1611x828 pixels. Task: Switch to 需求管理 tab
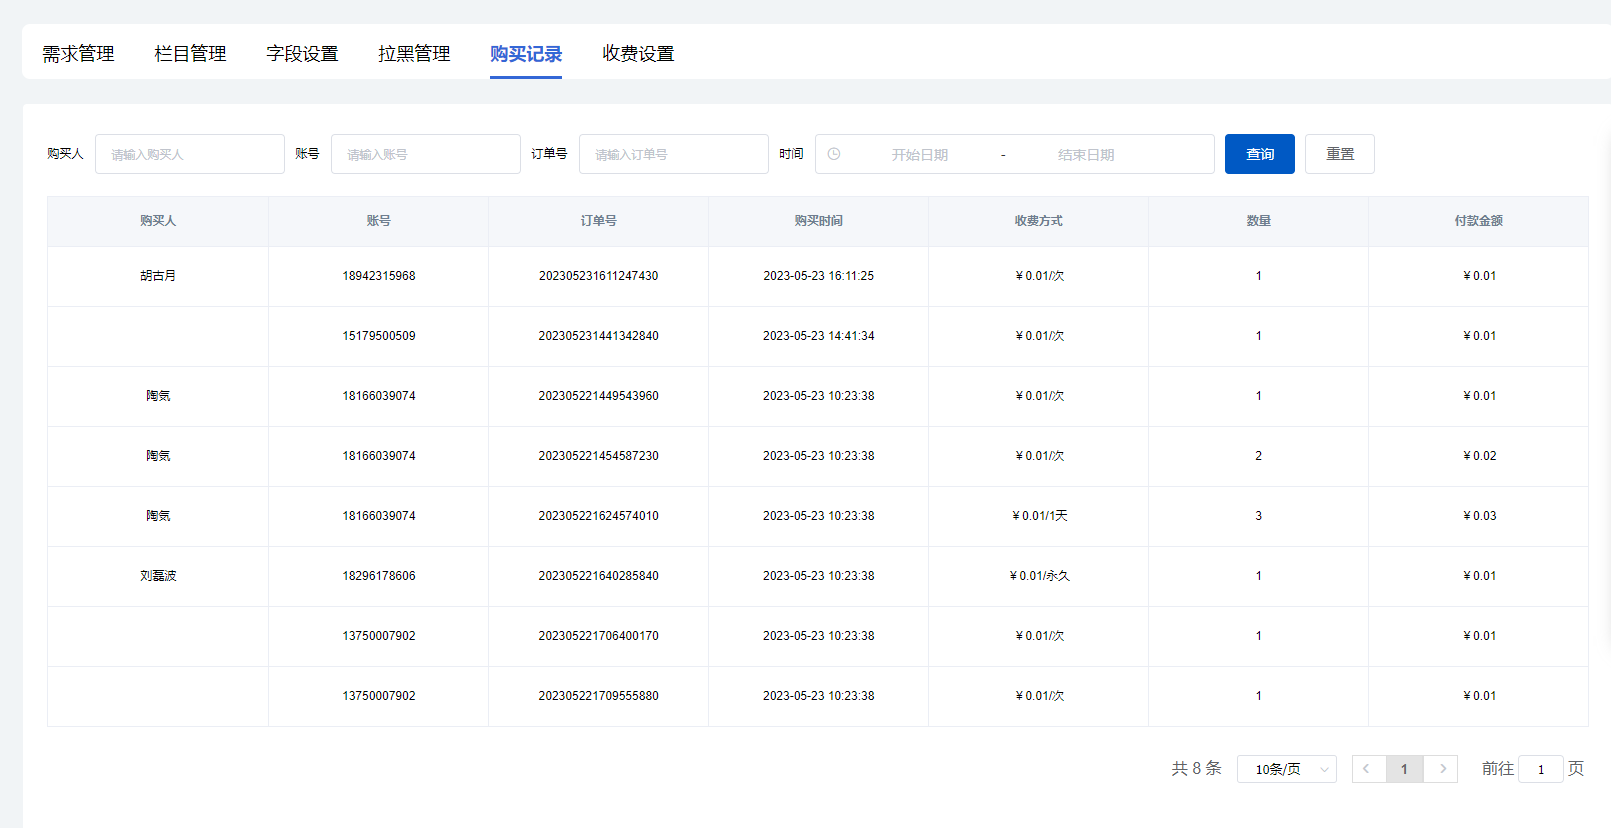pos(78,54)
